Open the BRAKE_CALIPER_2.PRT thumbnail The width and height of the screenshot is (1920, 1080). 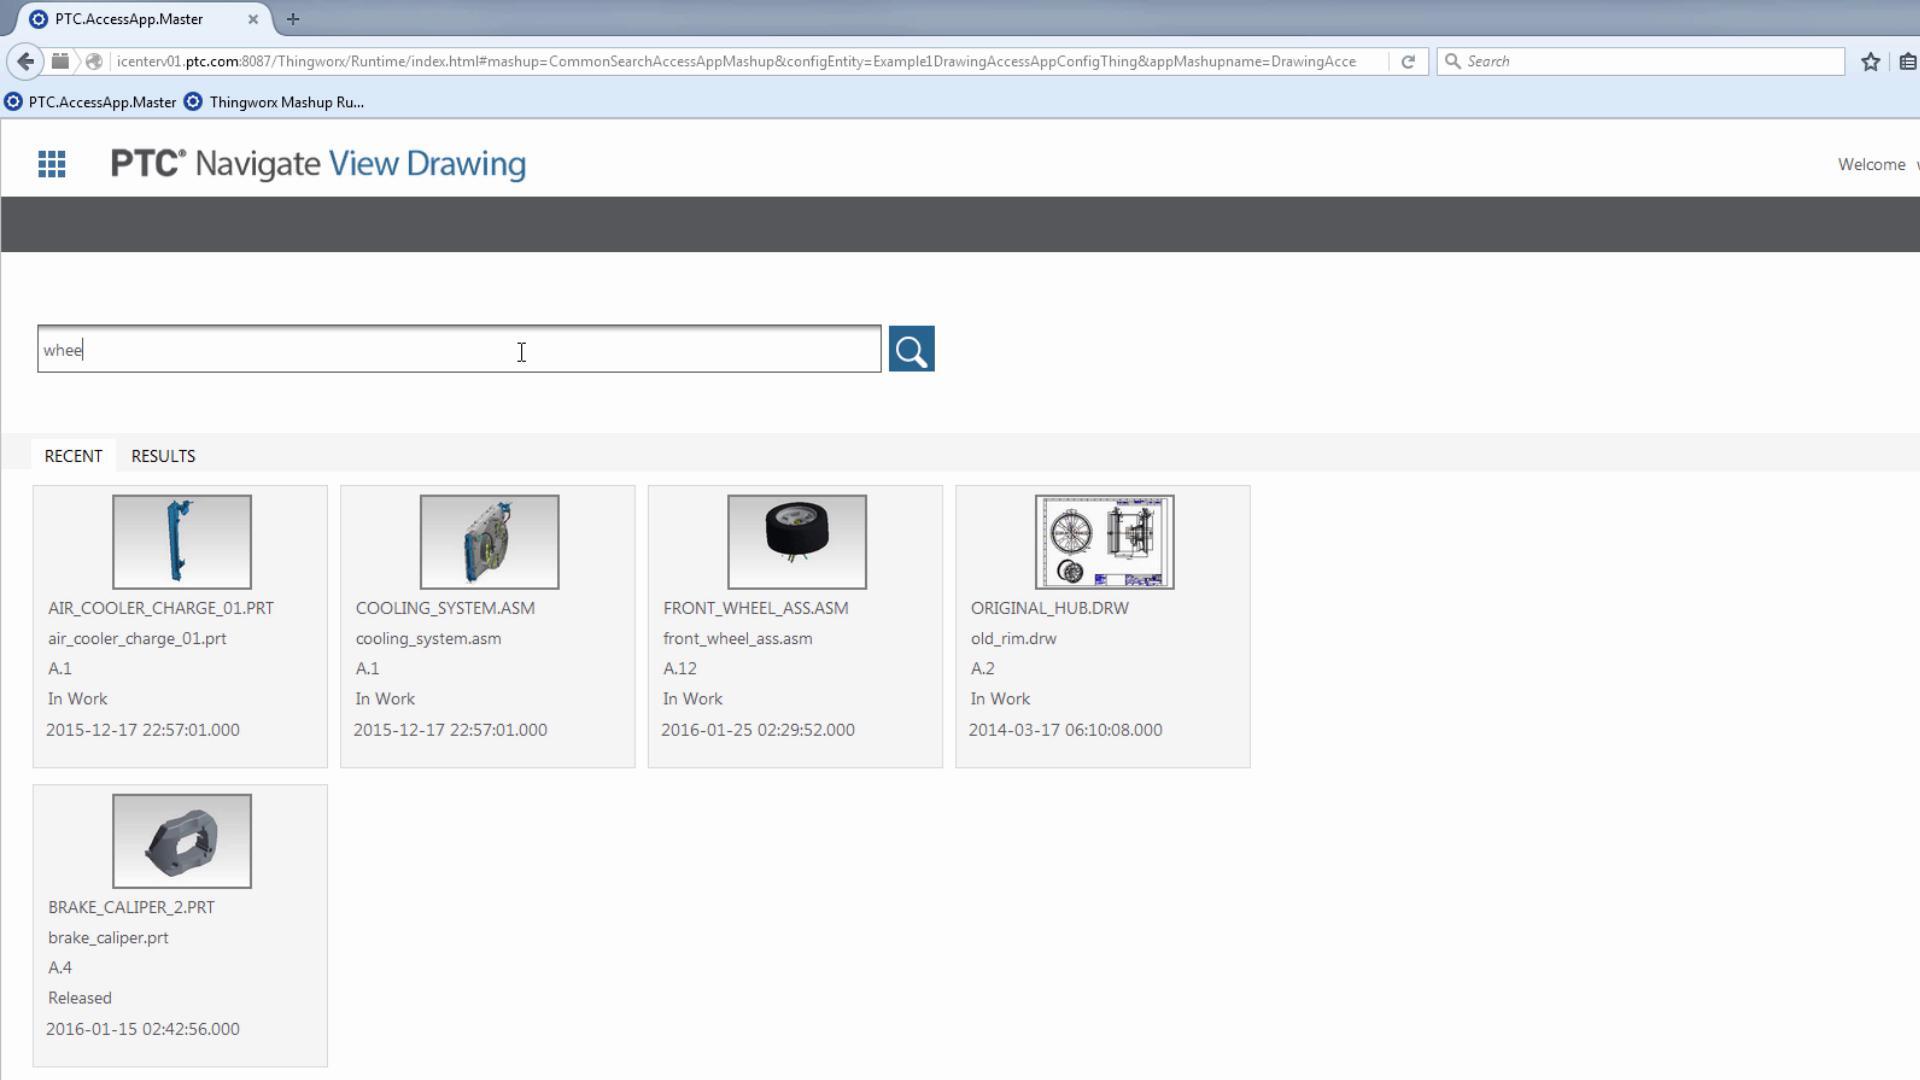pyautogui.click(x=181, y=841)
